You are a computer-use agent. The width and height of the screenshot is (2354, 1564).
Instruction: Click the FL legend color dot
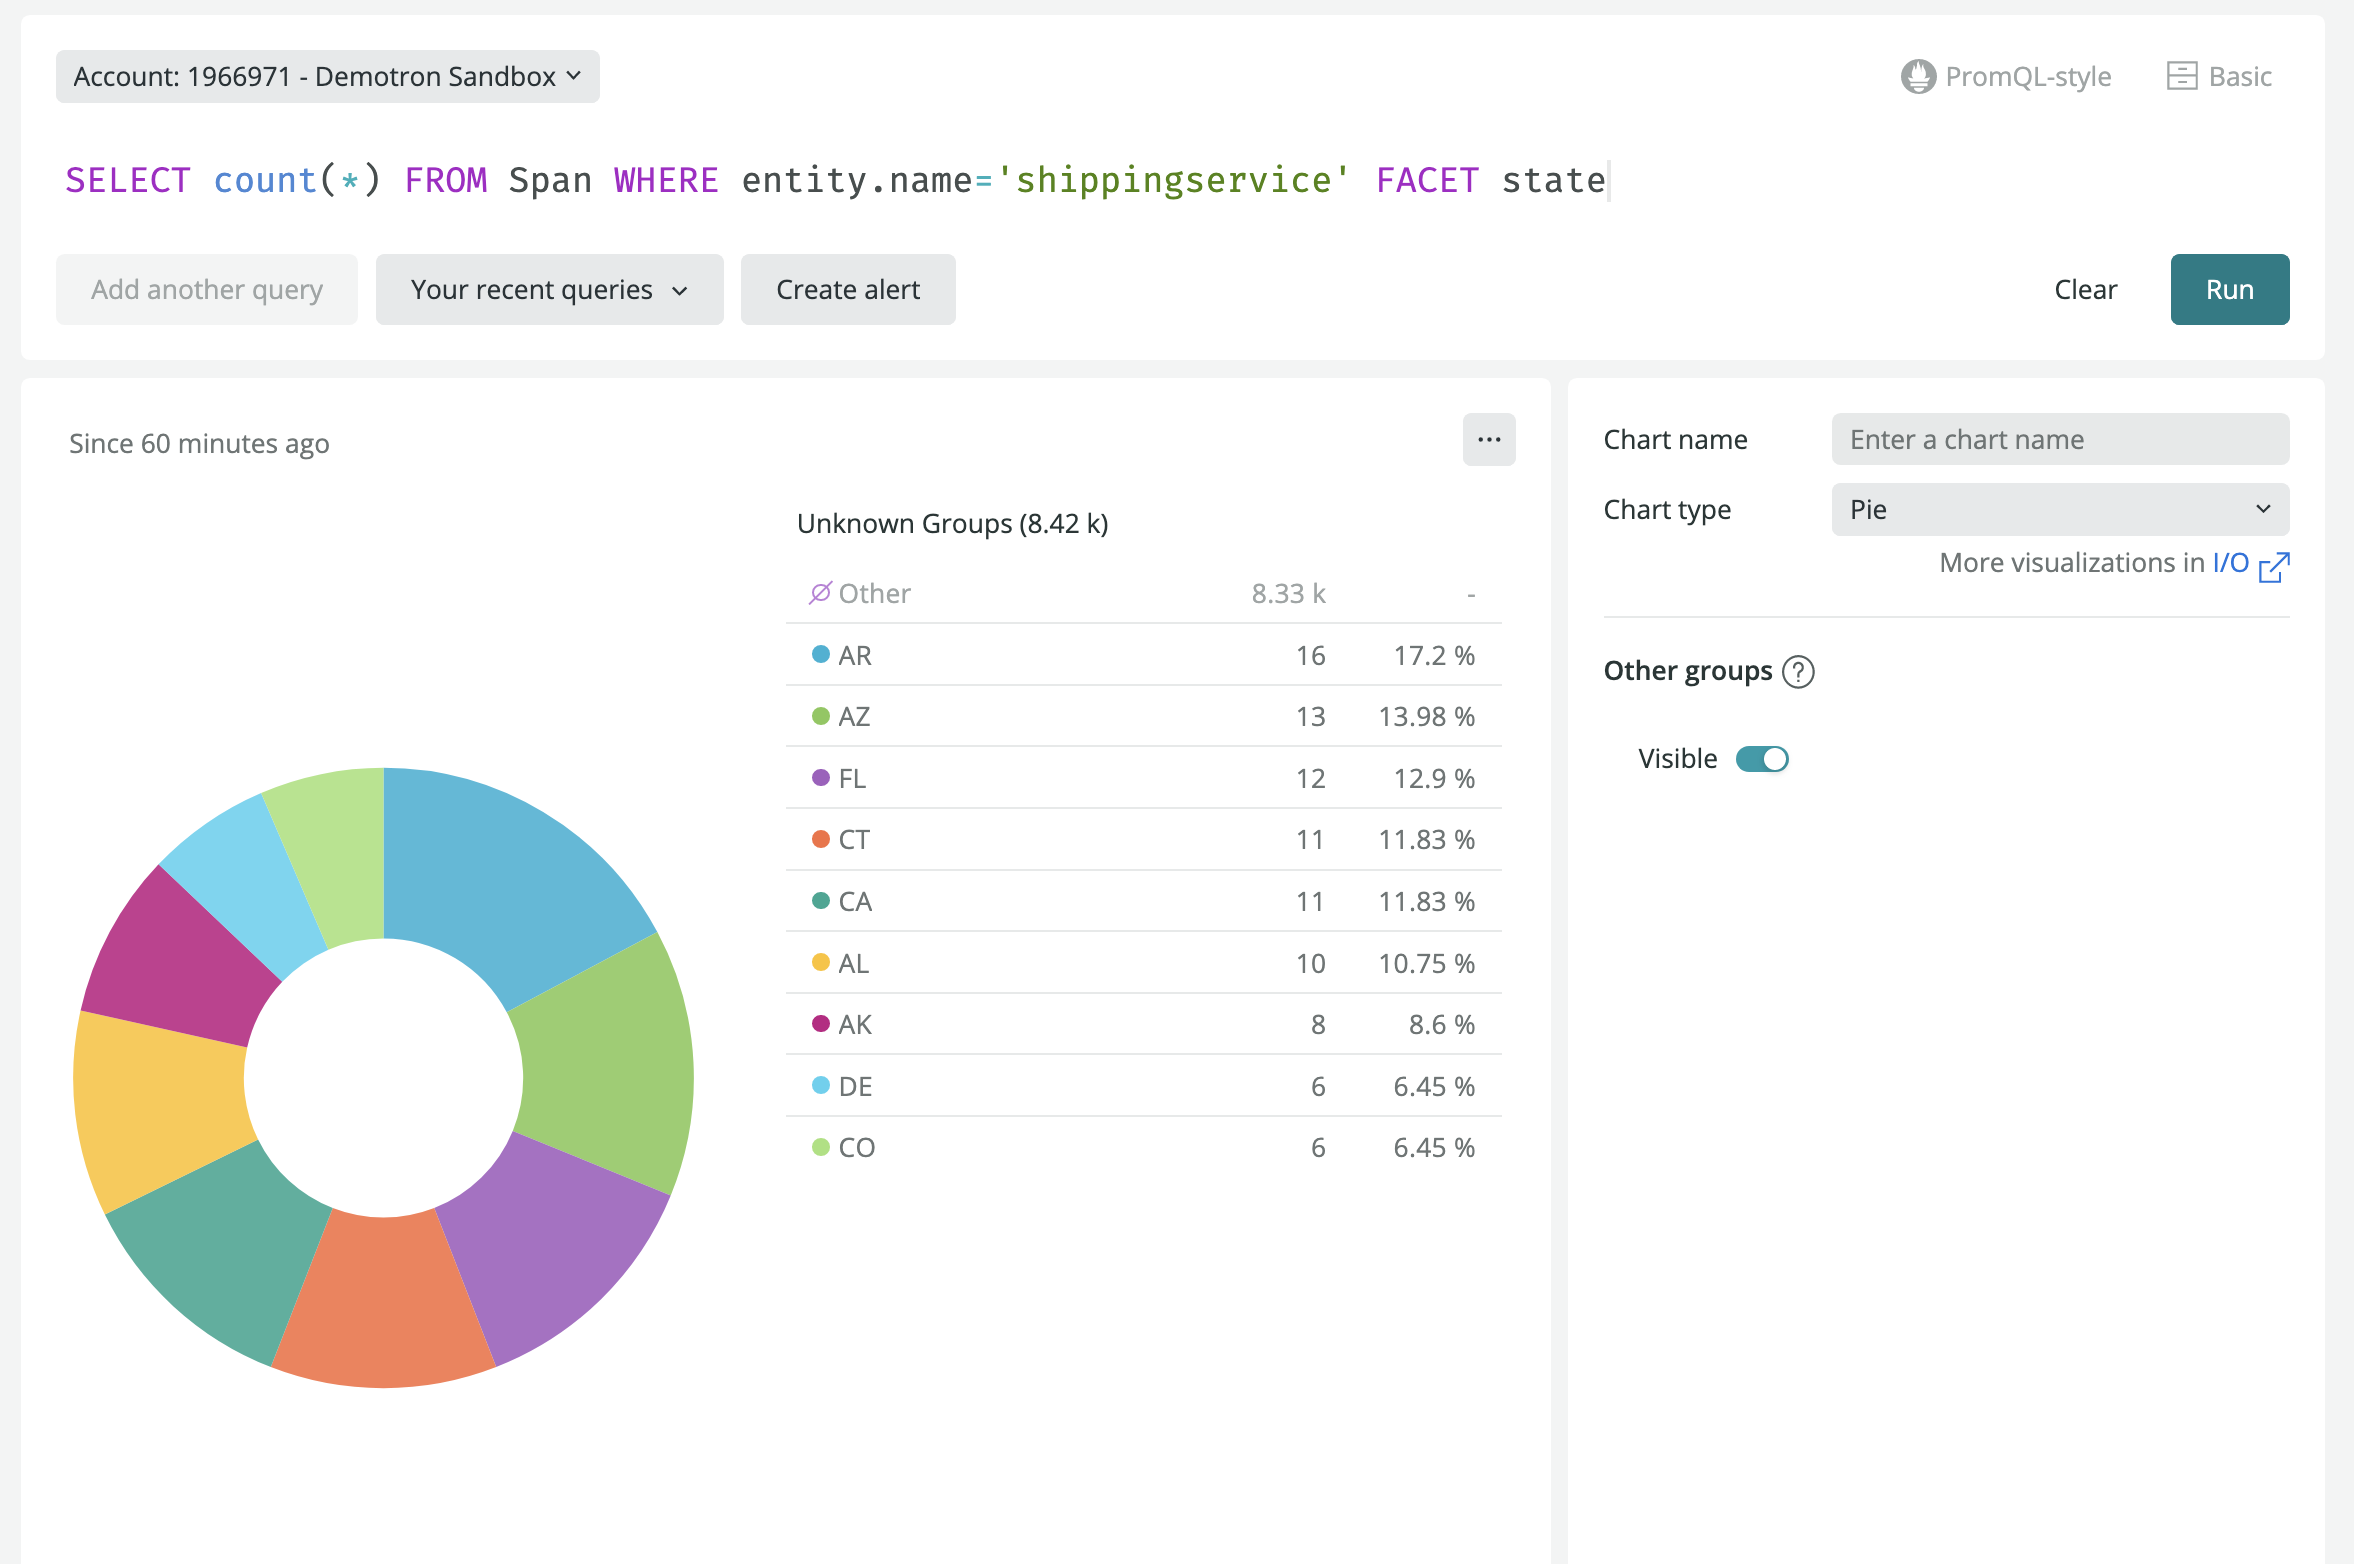820,777
